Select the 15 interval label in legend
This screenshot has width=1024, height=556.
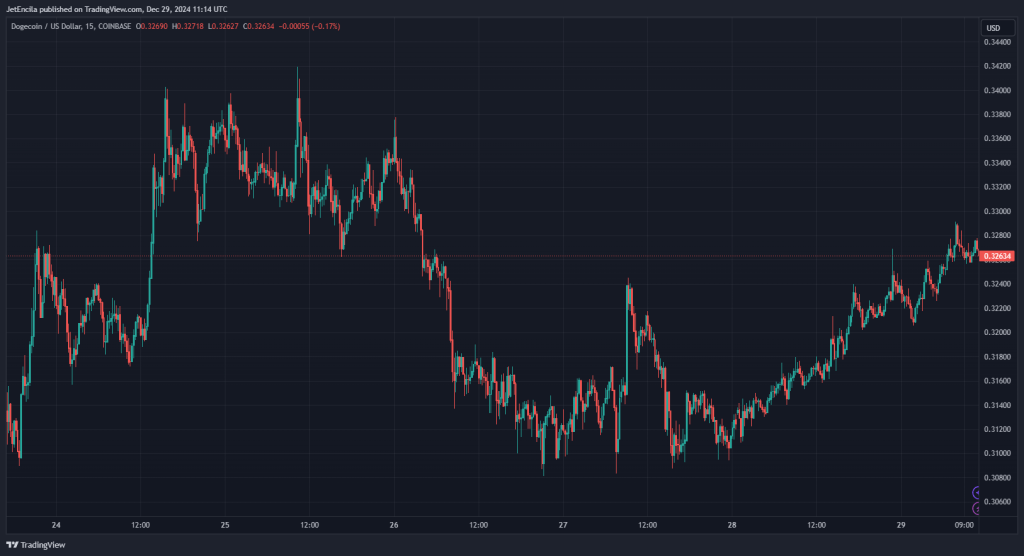89,27
